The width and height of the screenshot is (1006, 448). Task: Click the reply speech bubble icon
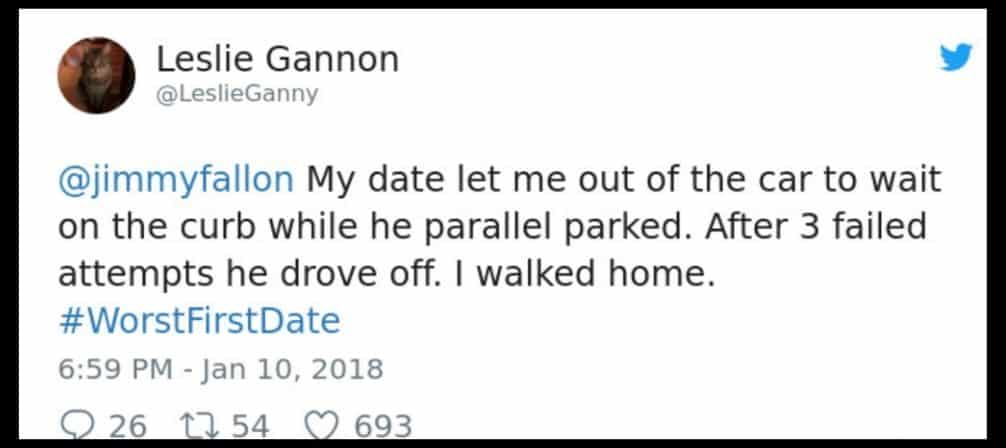[75, 425]
